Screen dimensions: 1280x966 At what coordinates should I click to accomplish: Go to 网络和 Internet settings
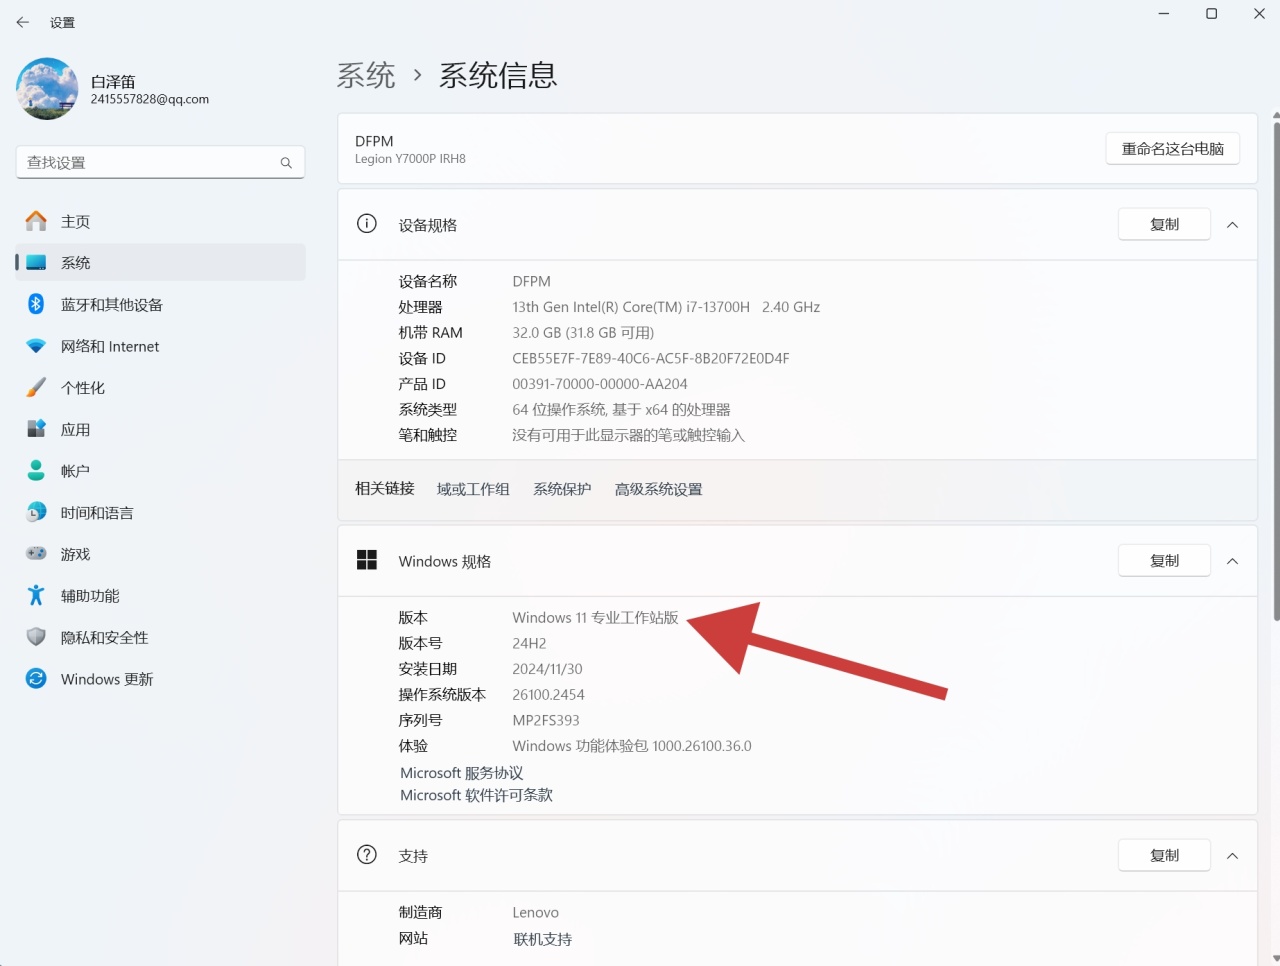pyautogui.click(x=161, y=346)
